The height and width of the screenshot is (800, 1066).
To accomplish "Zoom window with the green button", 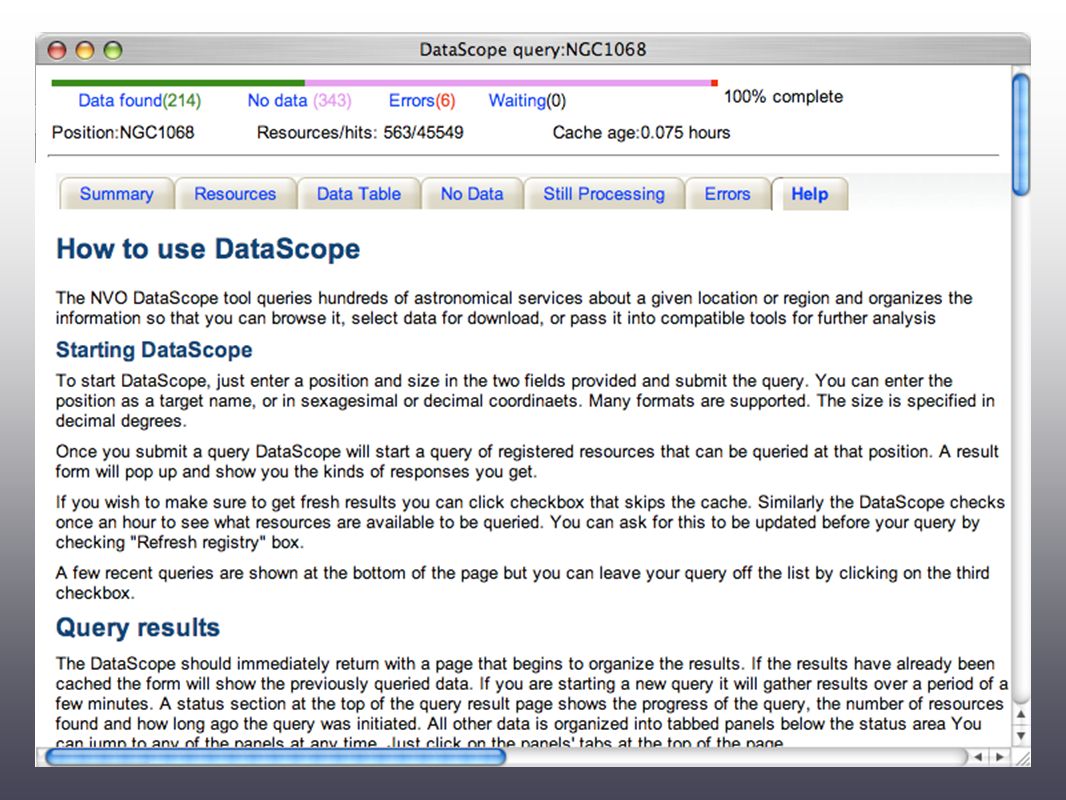I will click(113, 50).
